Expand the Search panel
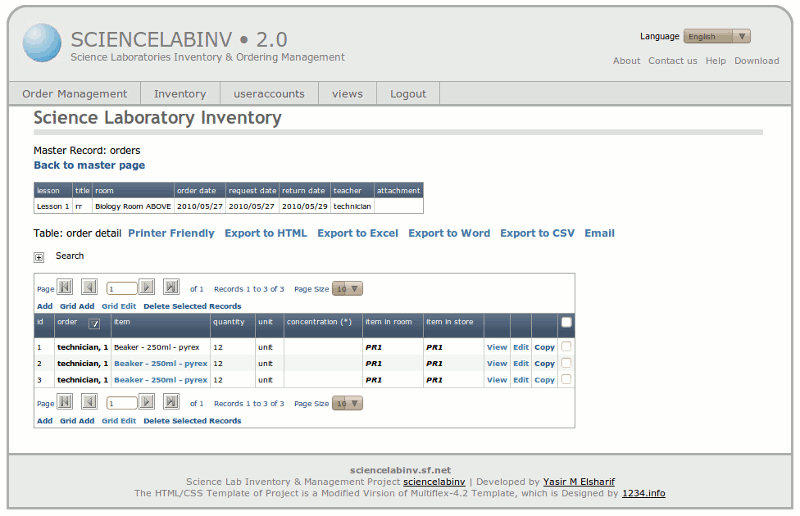Screen dimensions: 800x516 tap(39, 257)
